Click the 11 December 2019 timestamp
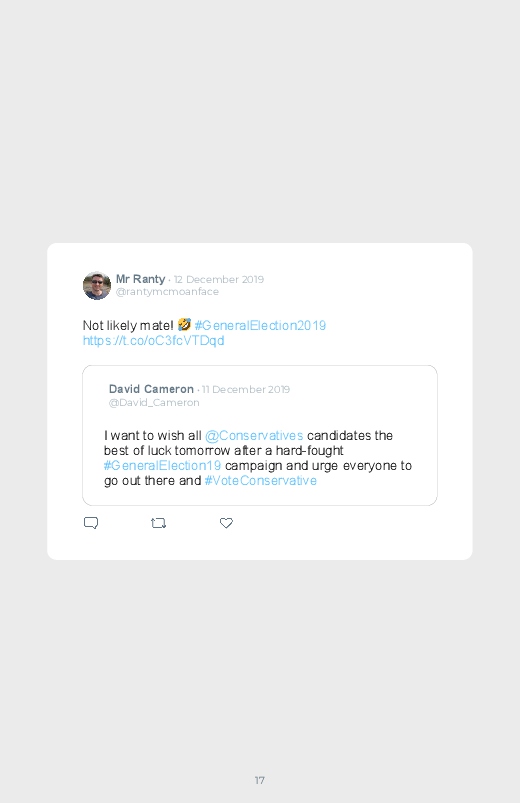 246,389
